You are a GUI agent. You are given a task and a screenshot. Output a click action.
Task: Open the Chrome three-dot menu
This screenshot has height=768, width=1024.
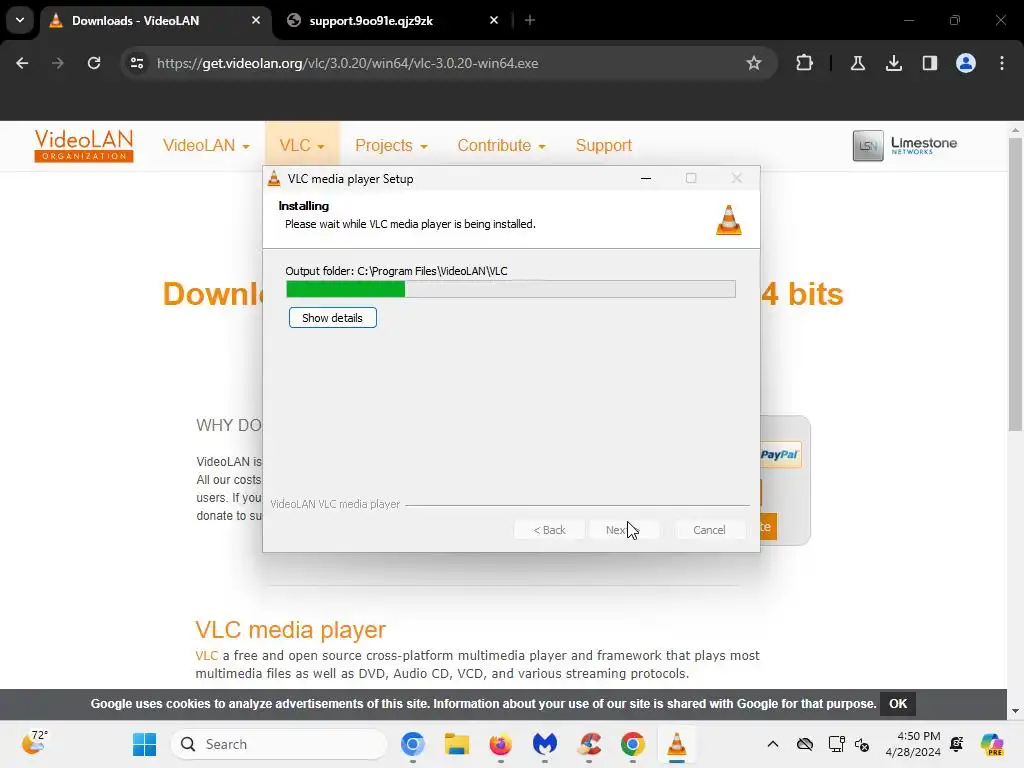(1002, 63)
